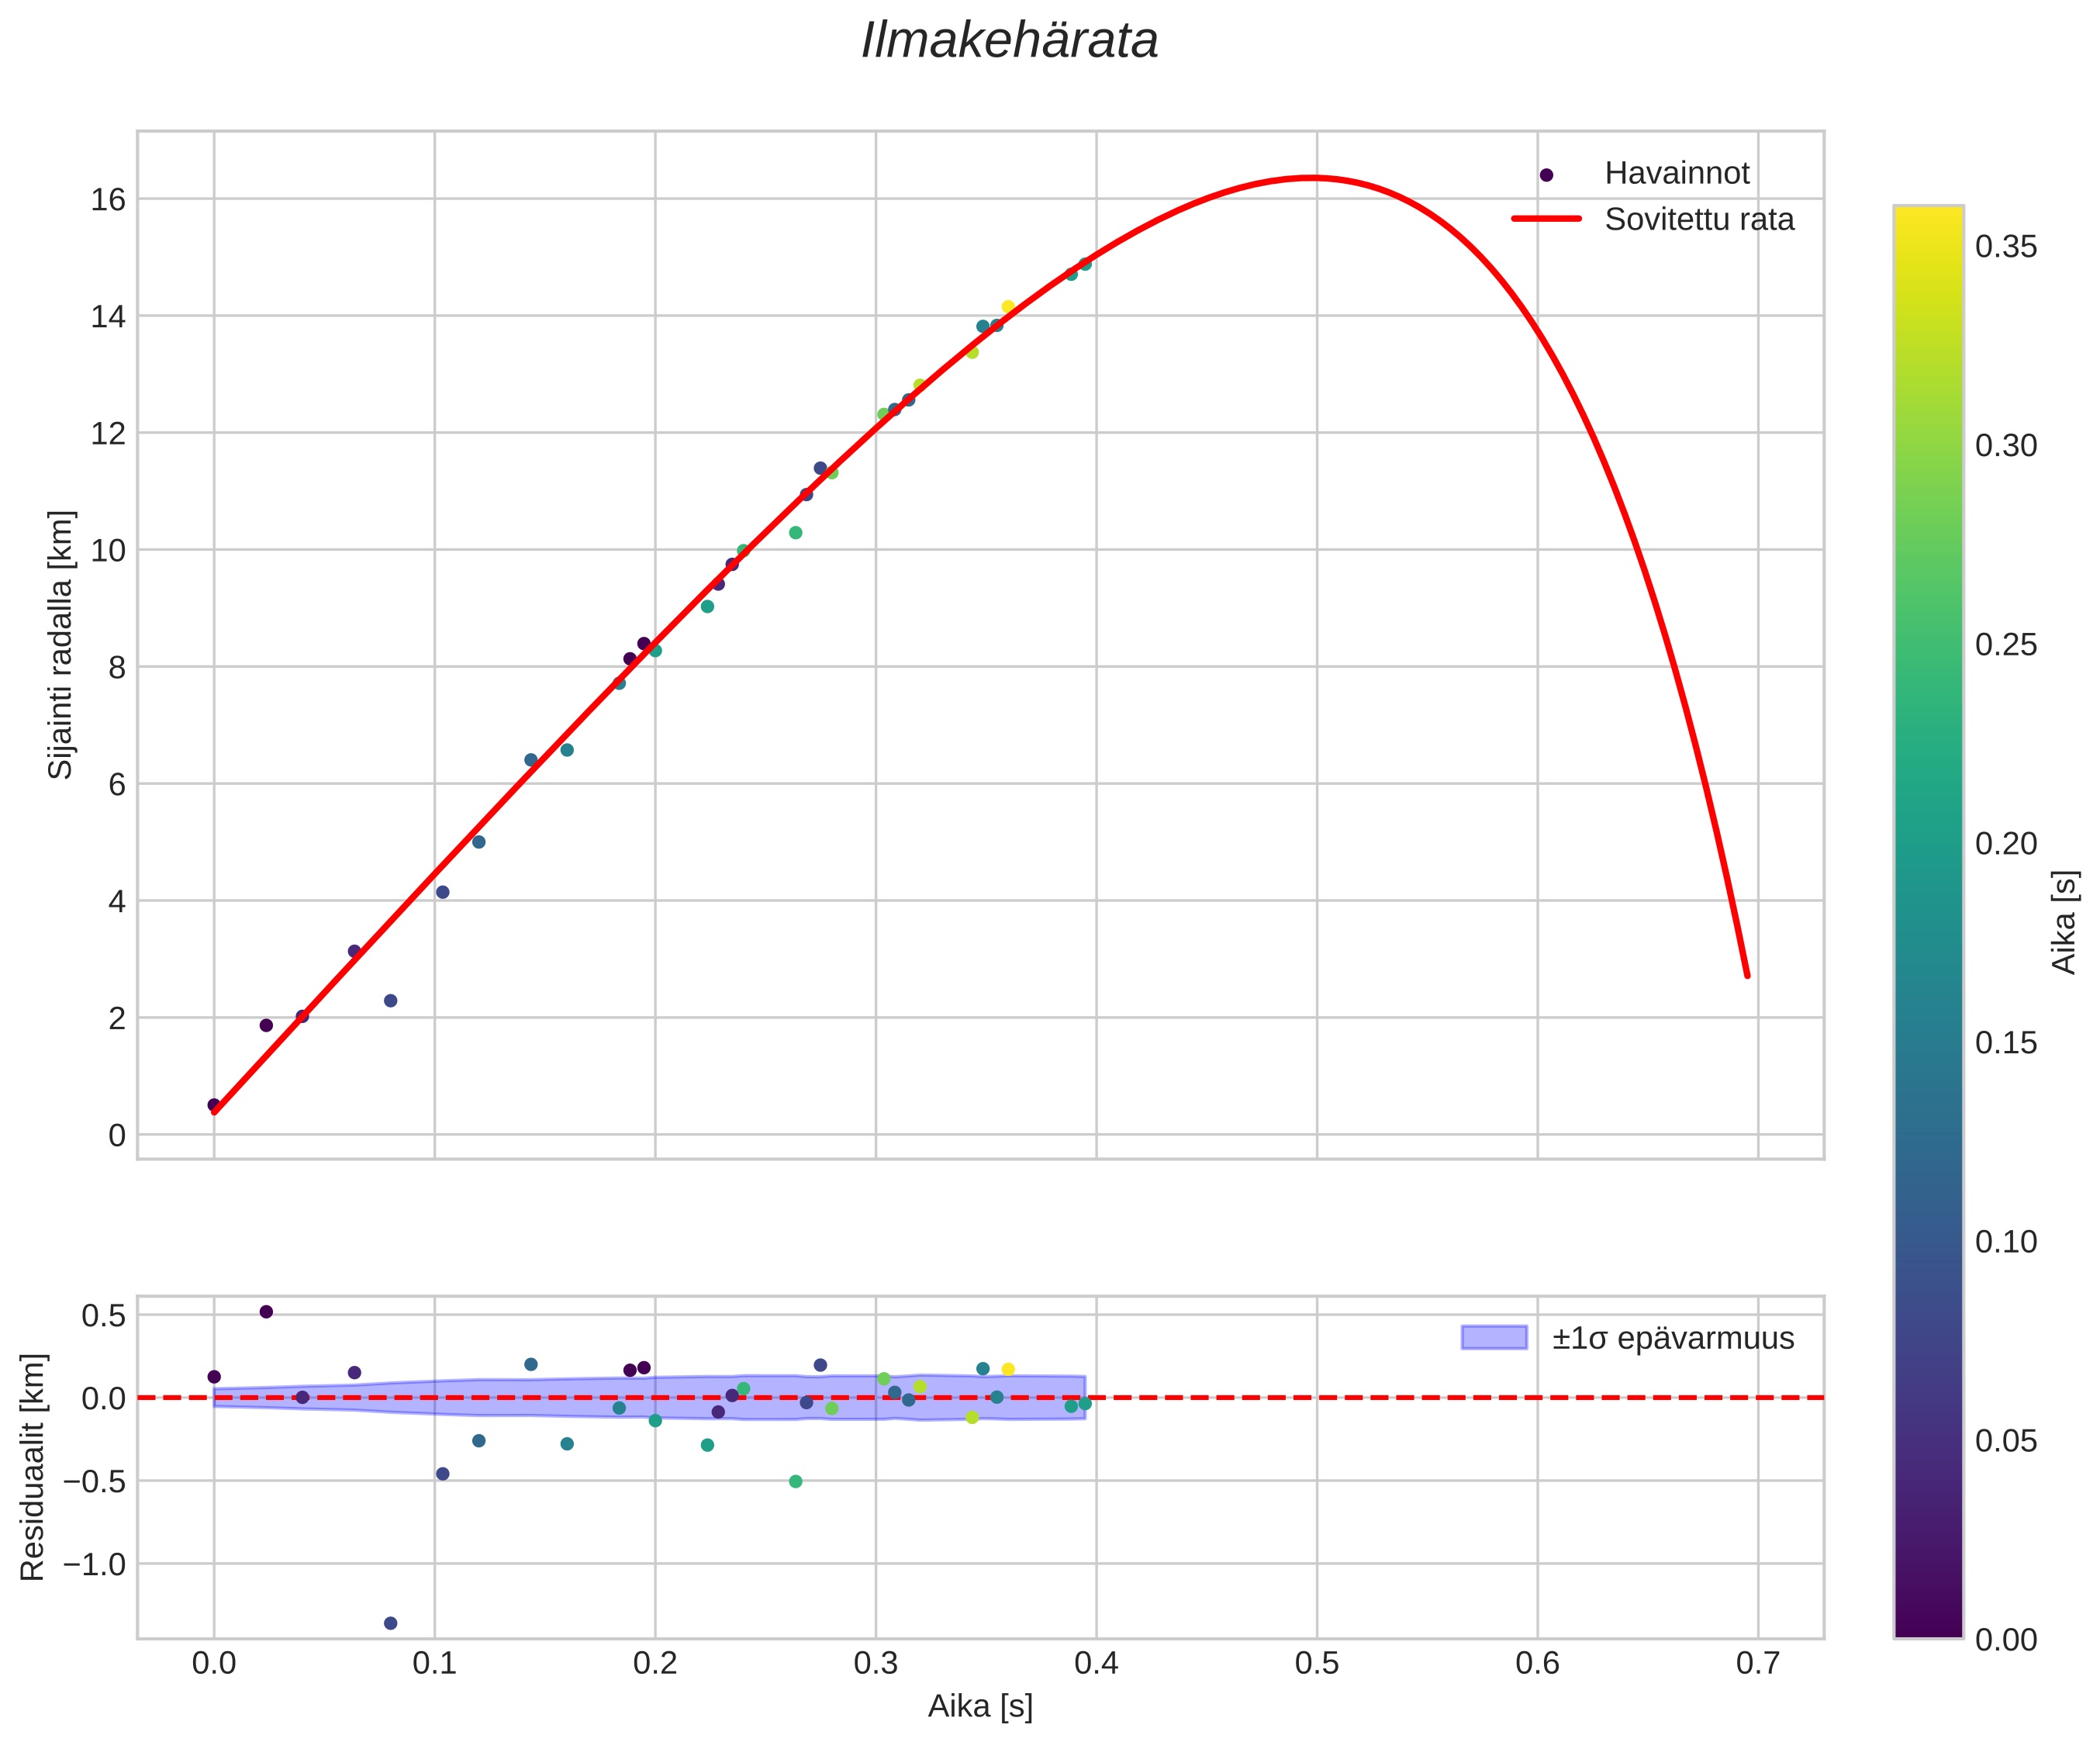This screenshot has height=1742, width=2100.
Task: Click the red Sovitettu rata legend line
Action: 1546,219
